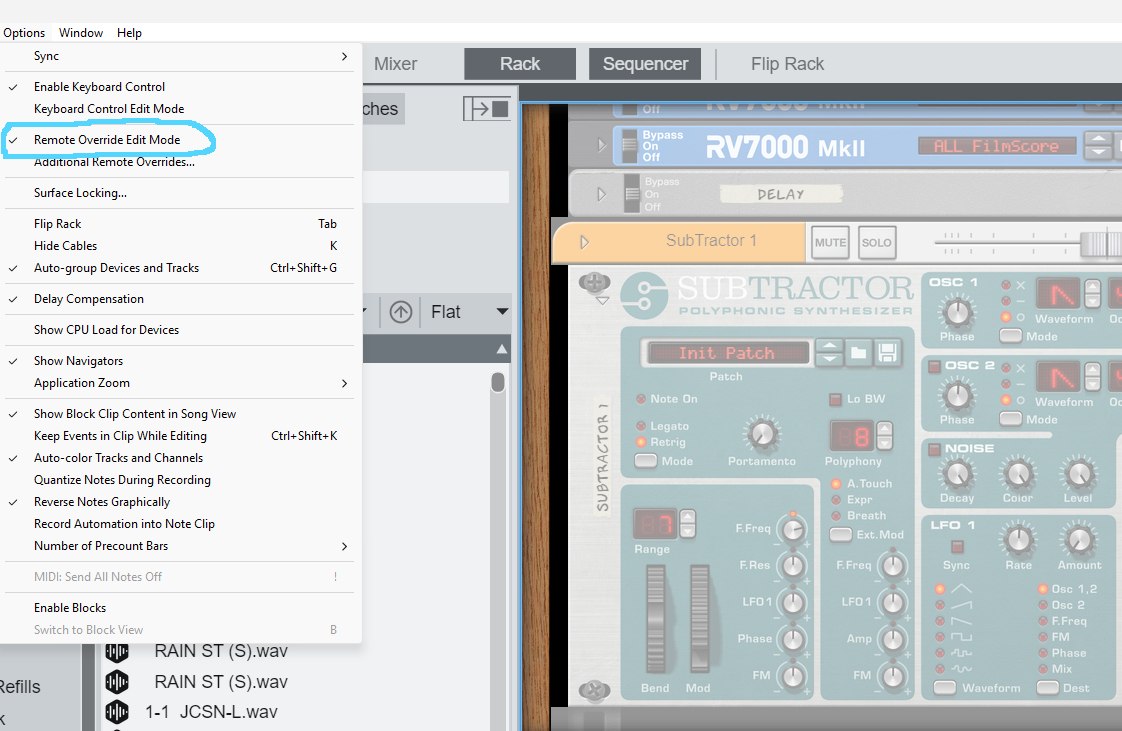Toggle the LFO 1 Sync button

tap(957, 546)
